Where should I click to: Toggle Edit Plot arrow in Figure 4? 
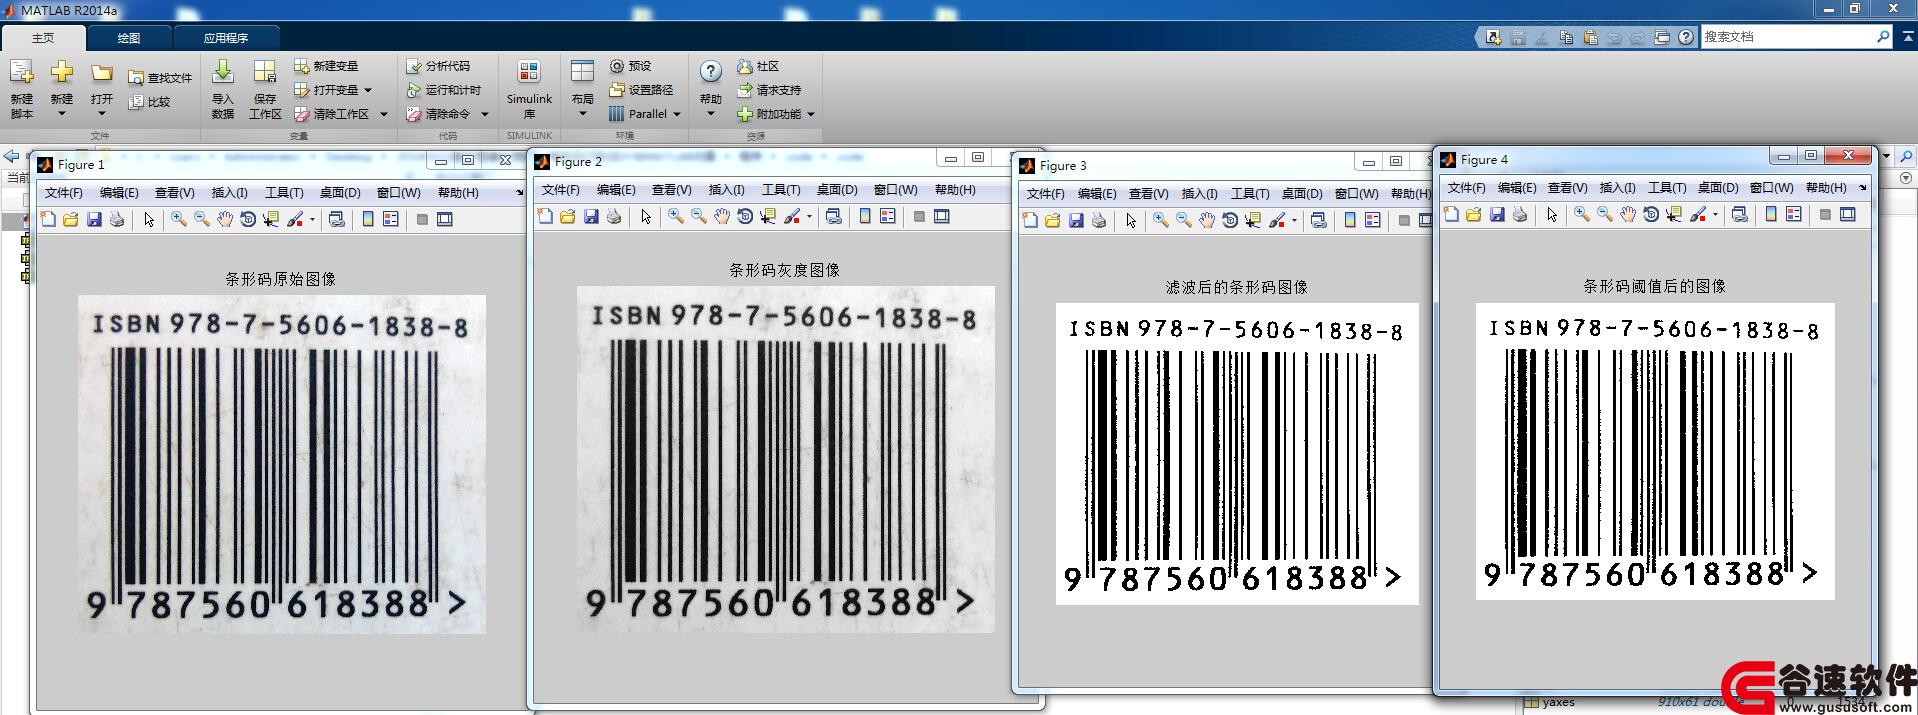1552,214
